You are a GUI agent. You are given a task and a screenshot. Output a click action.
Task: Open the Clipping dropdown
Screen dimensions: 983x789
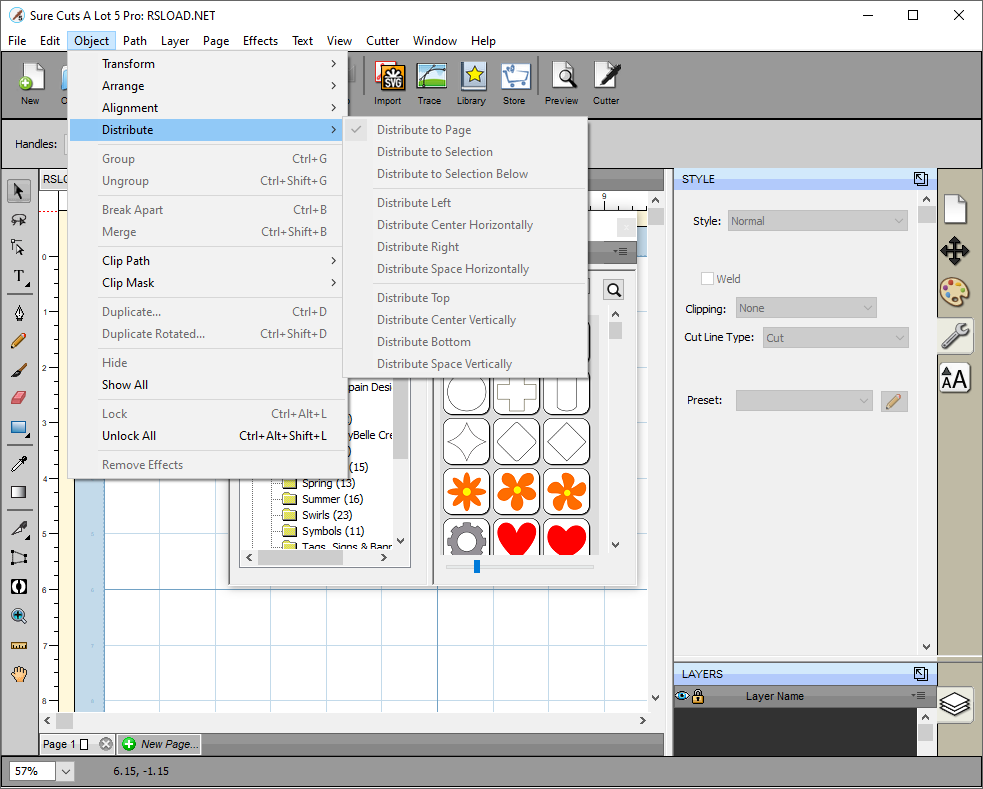(x=806, y=308)
